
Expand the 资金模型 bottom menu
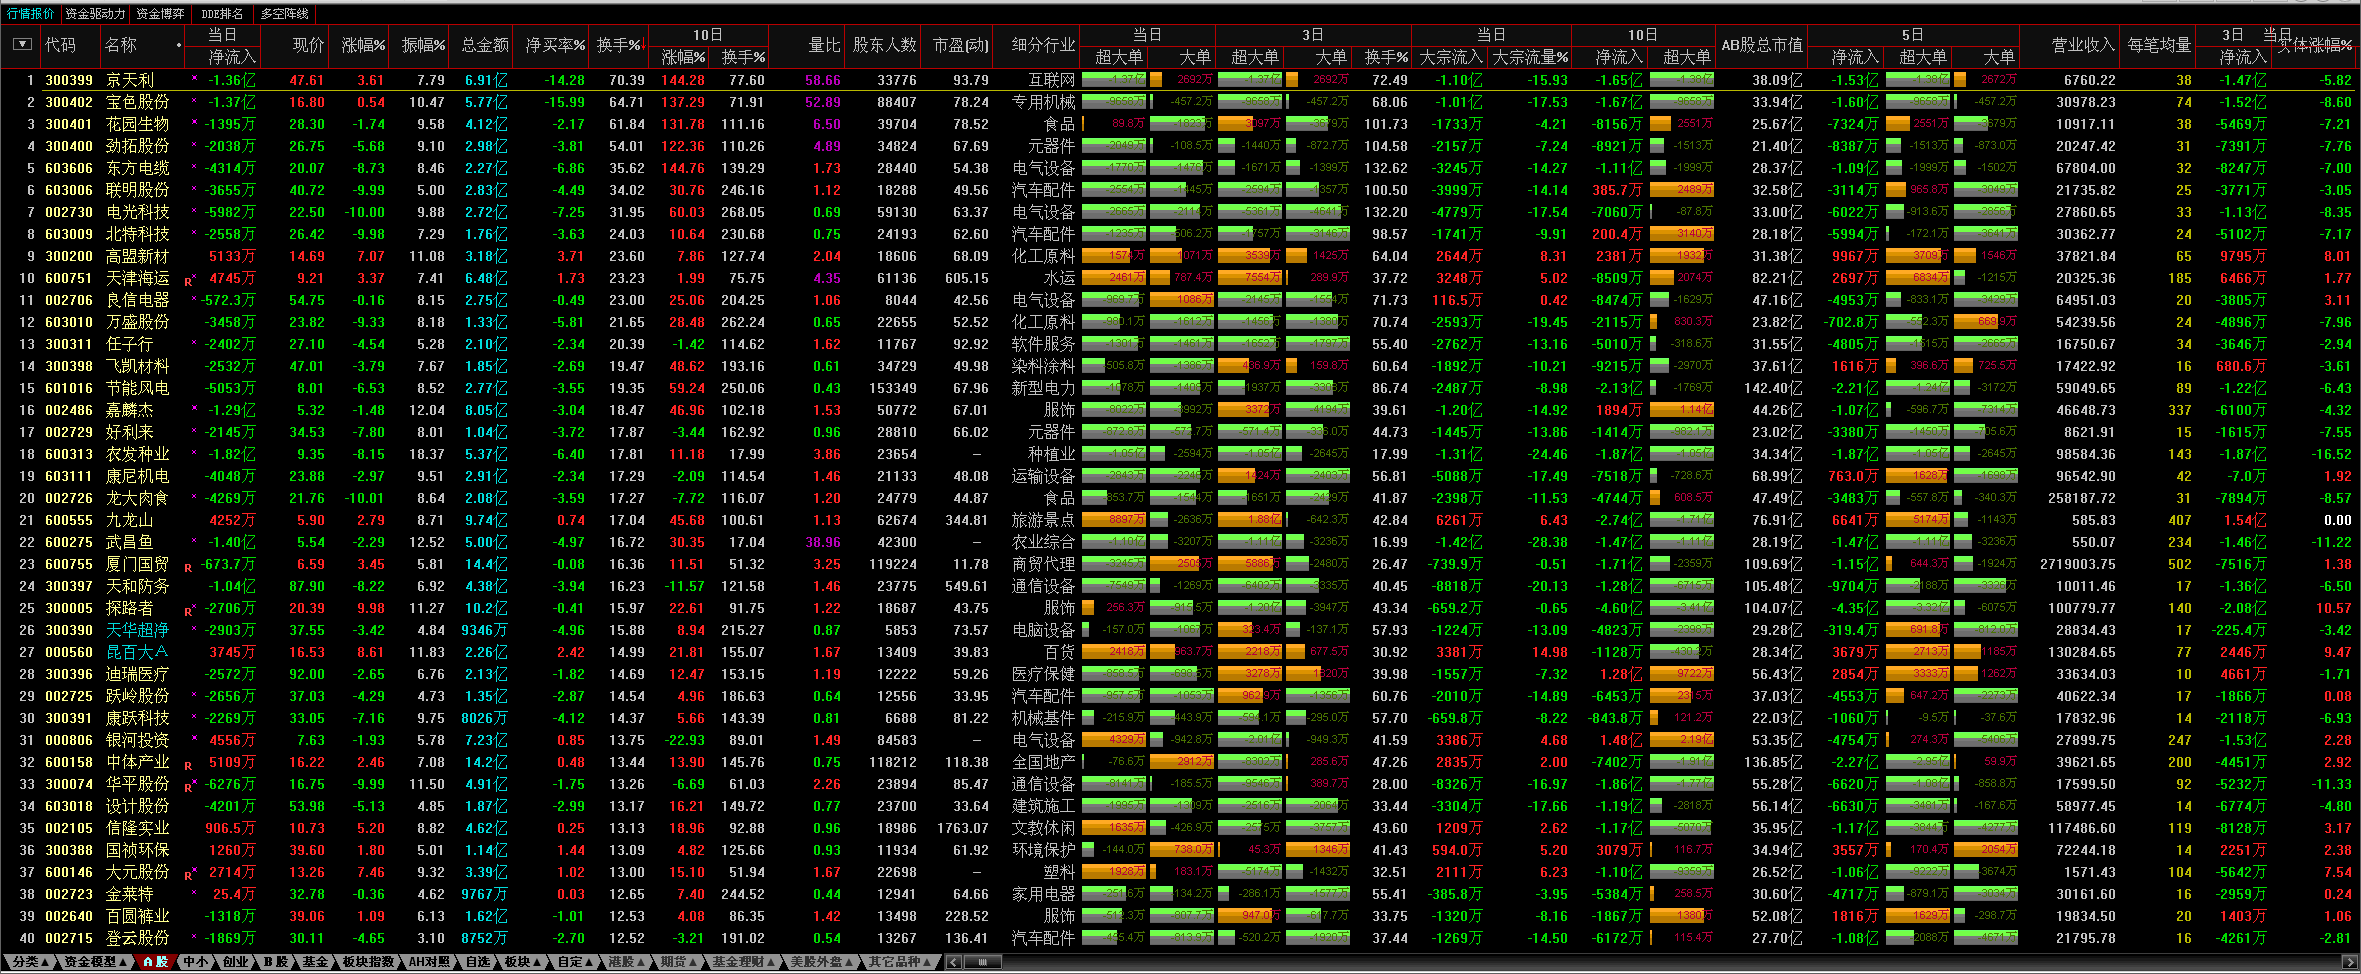(95, 962)
